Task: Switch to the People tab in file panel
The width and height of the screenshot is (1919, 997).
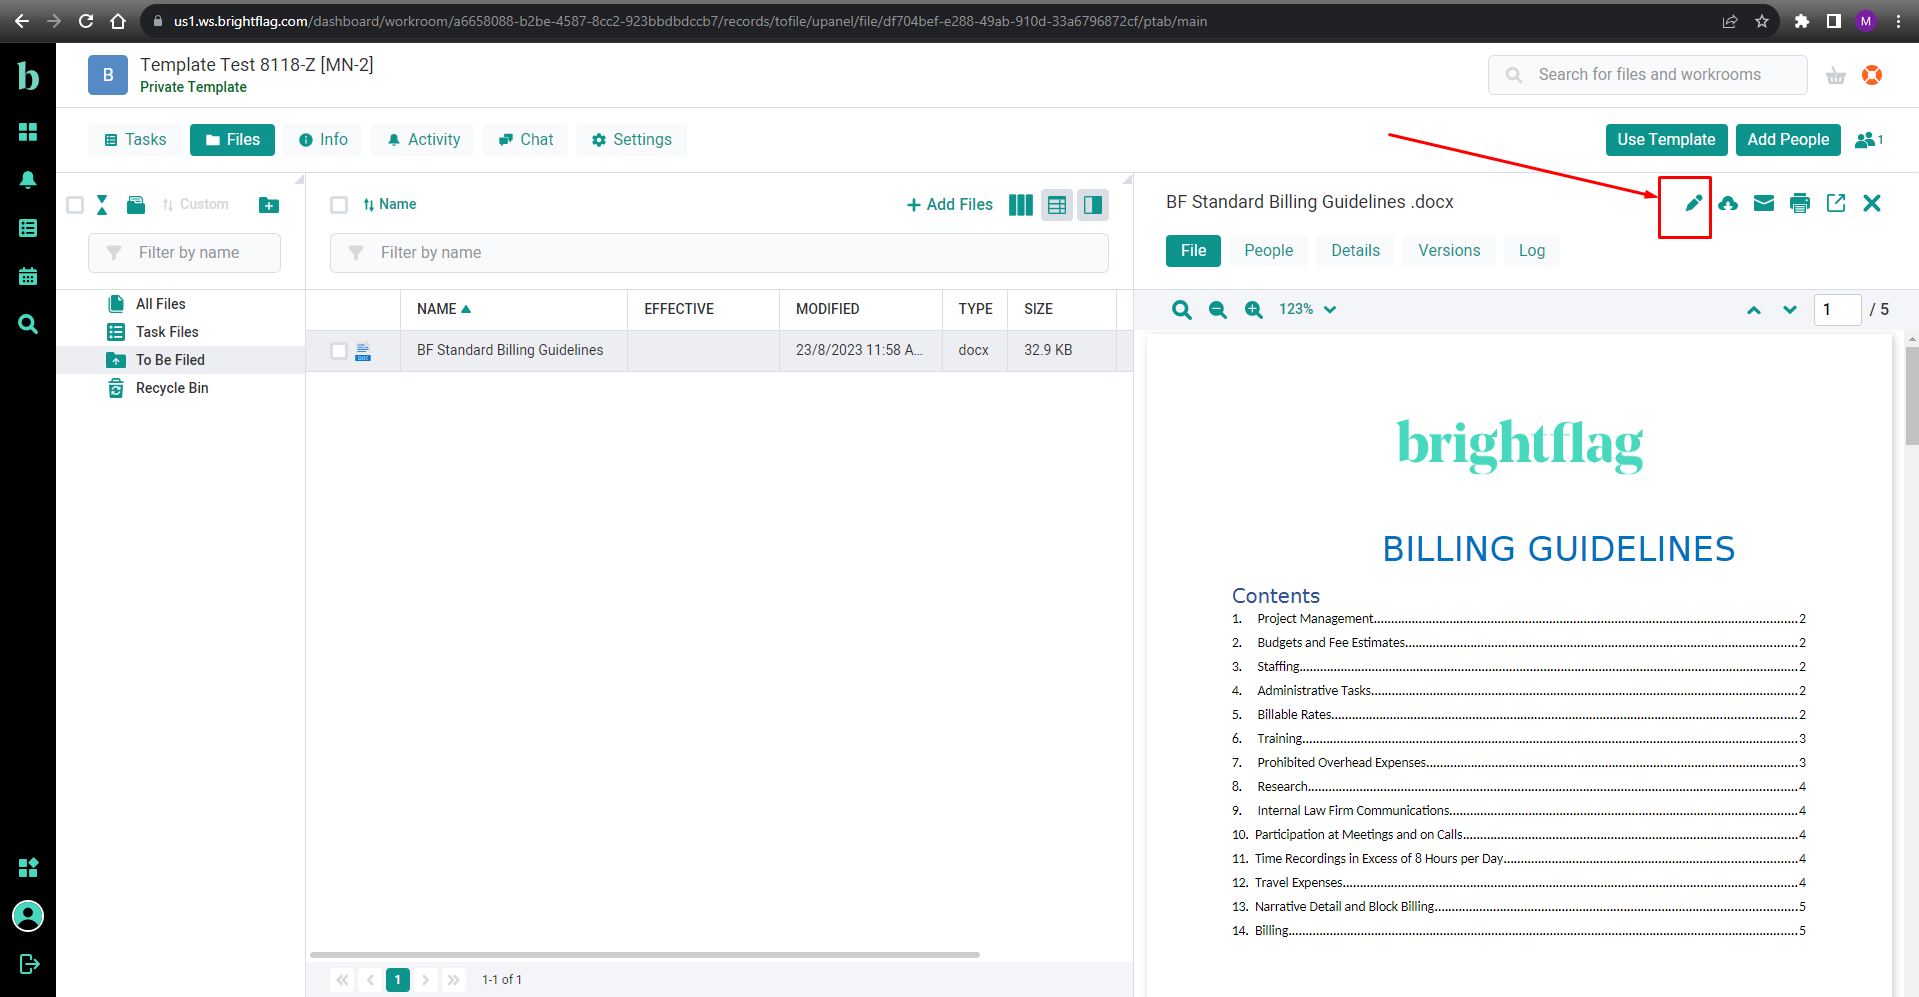Action: [x=1268, y=251]
